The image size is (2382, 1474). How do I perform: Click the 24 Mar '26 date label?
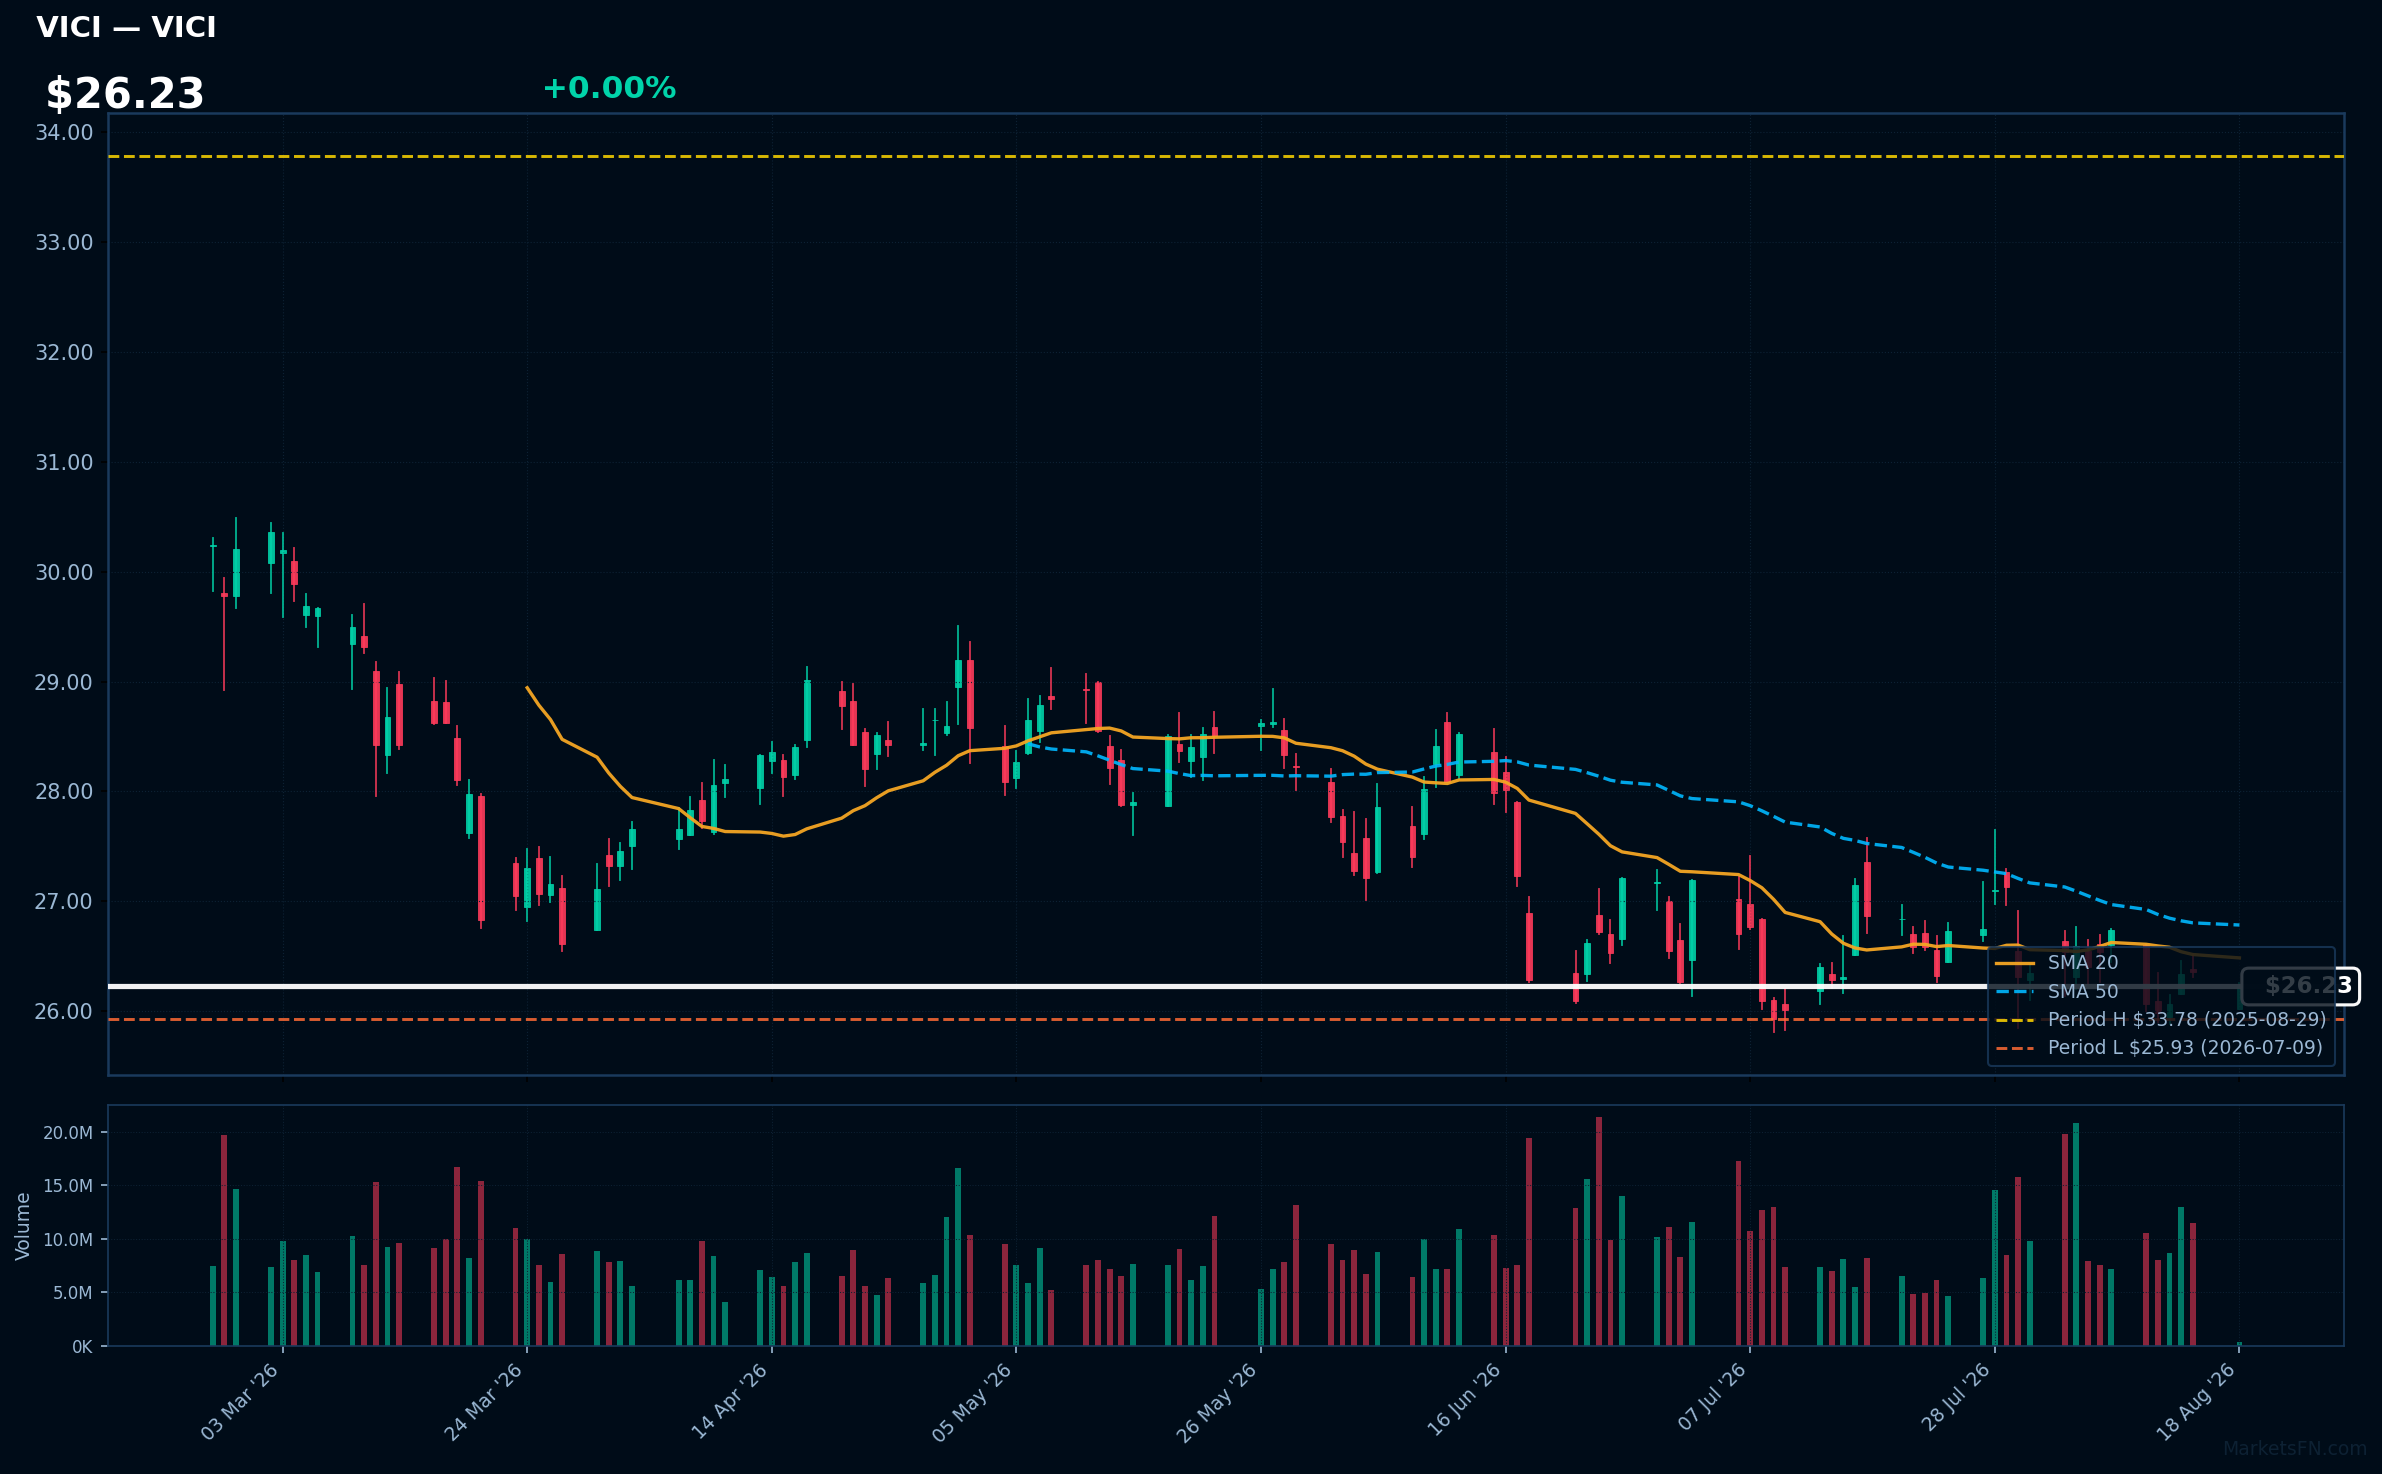pos(484,1401)
